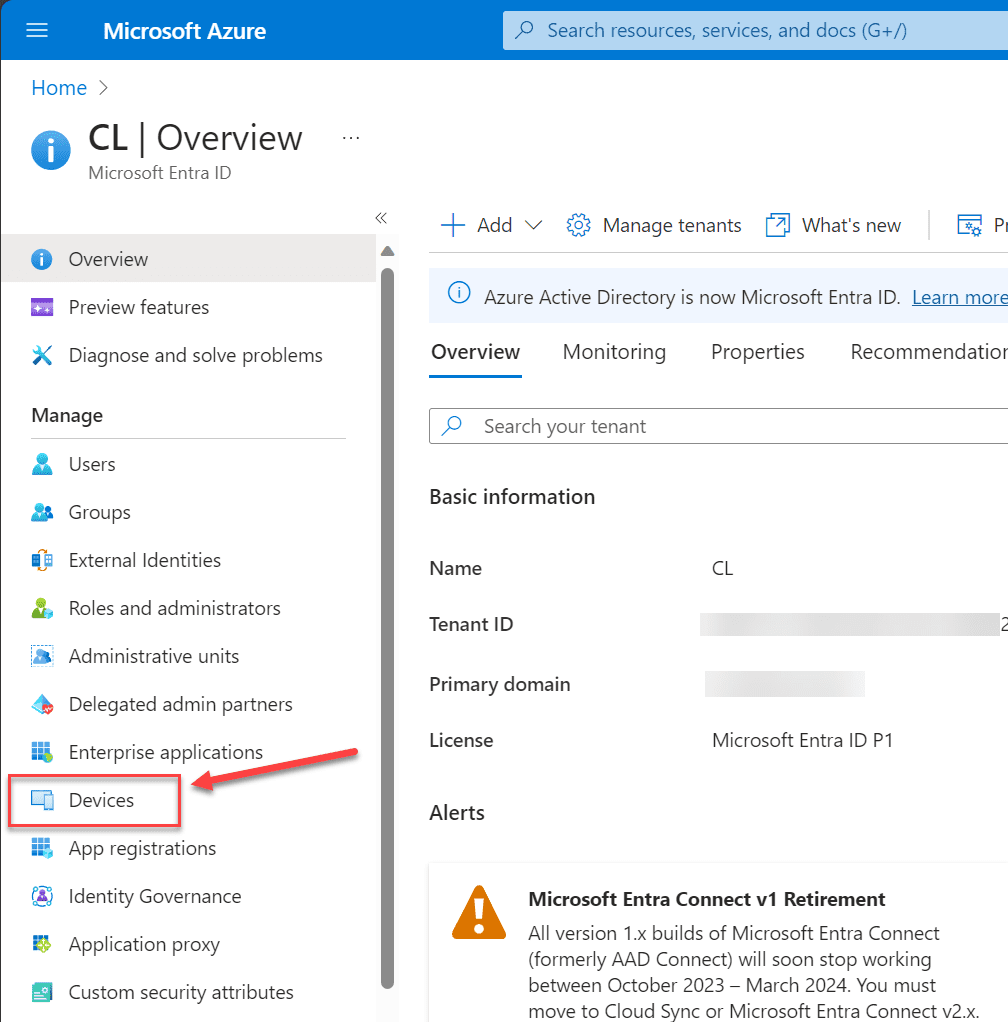Click the Microsoft Entra Connect v1 Retirement alert title
The height and width of the screenshot is (1022, 1008).
point(706,899)
